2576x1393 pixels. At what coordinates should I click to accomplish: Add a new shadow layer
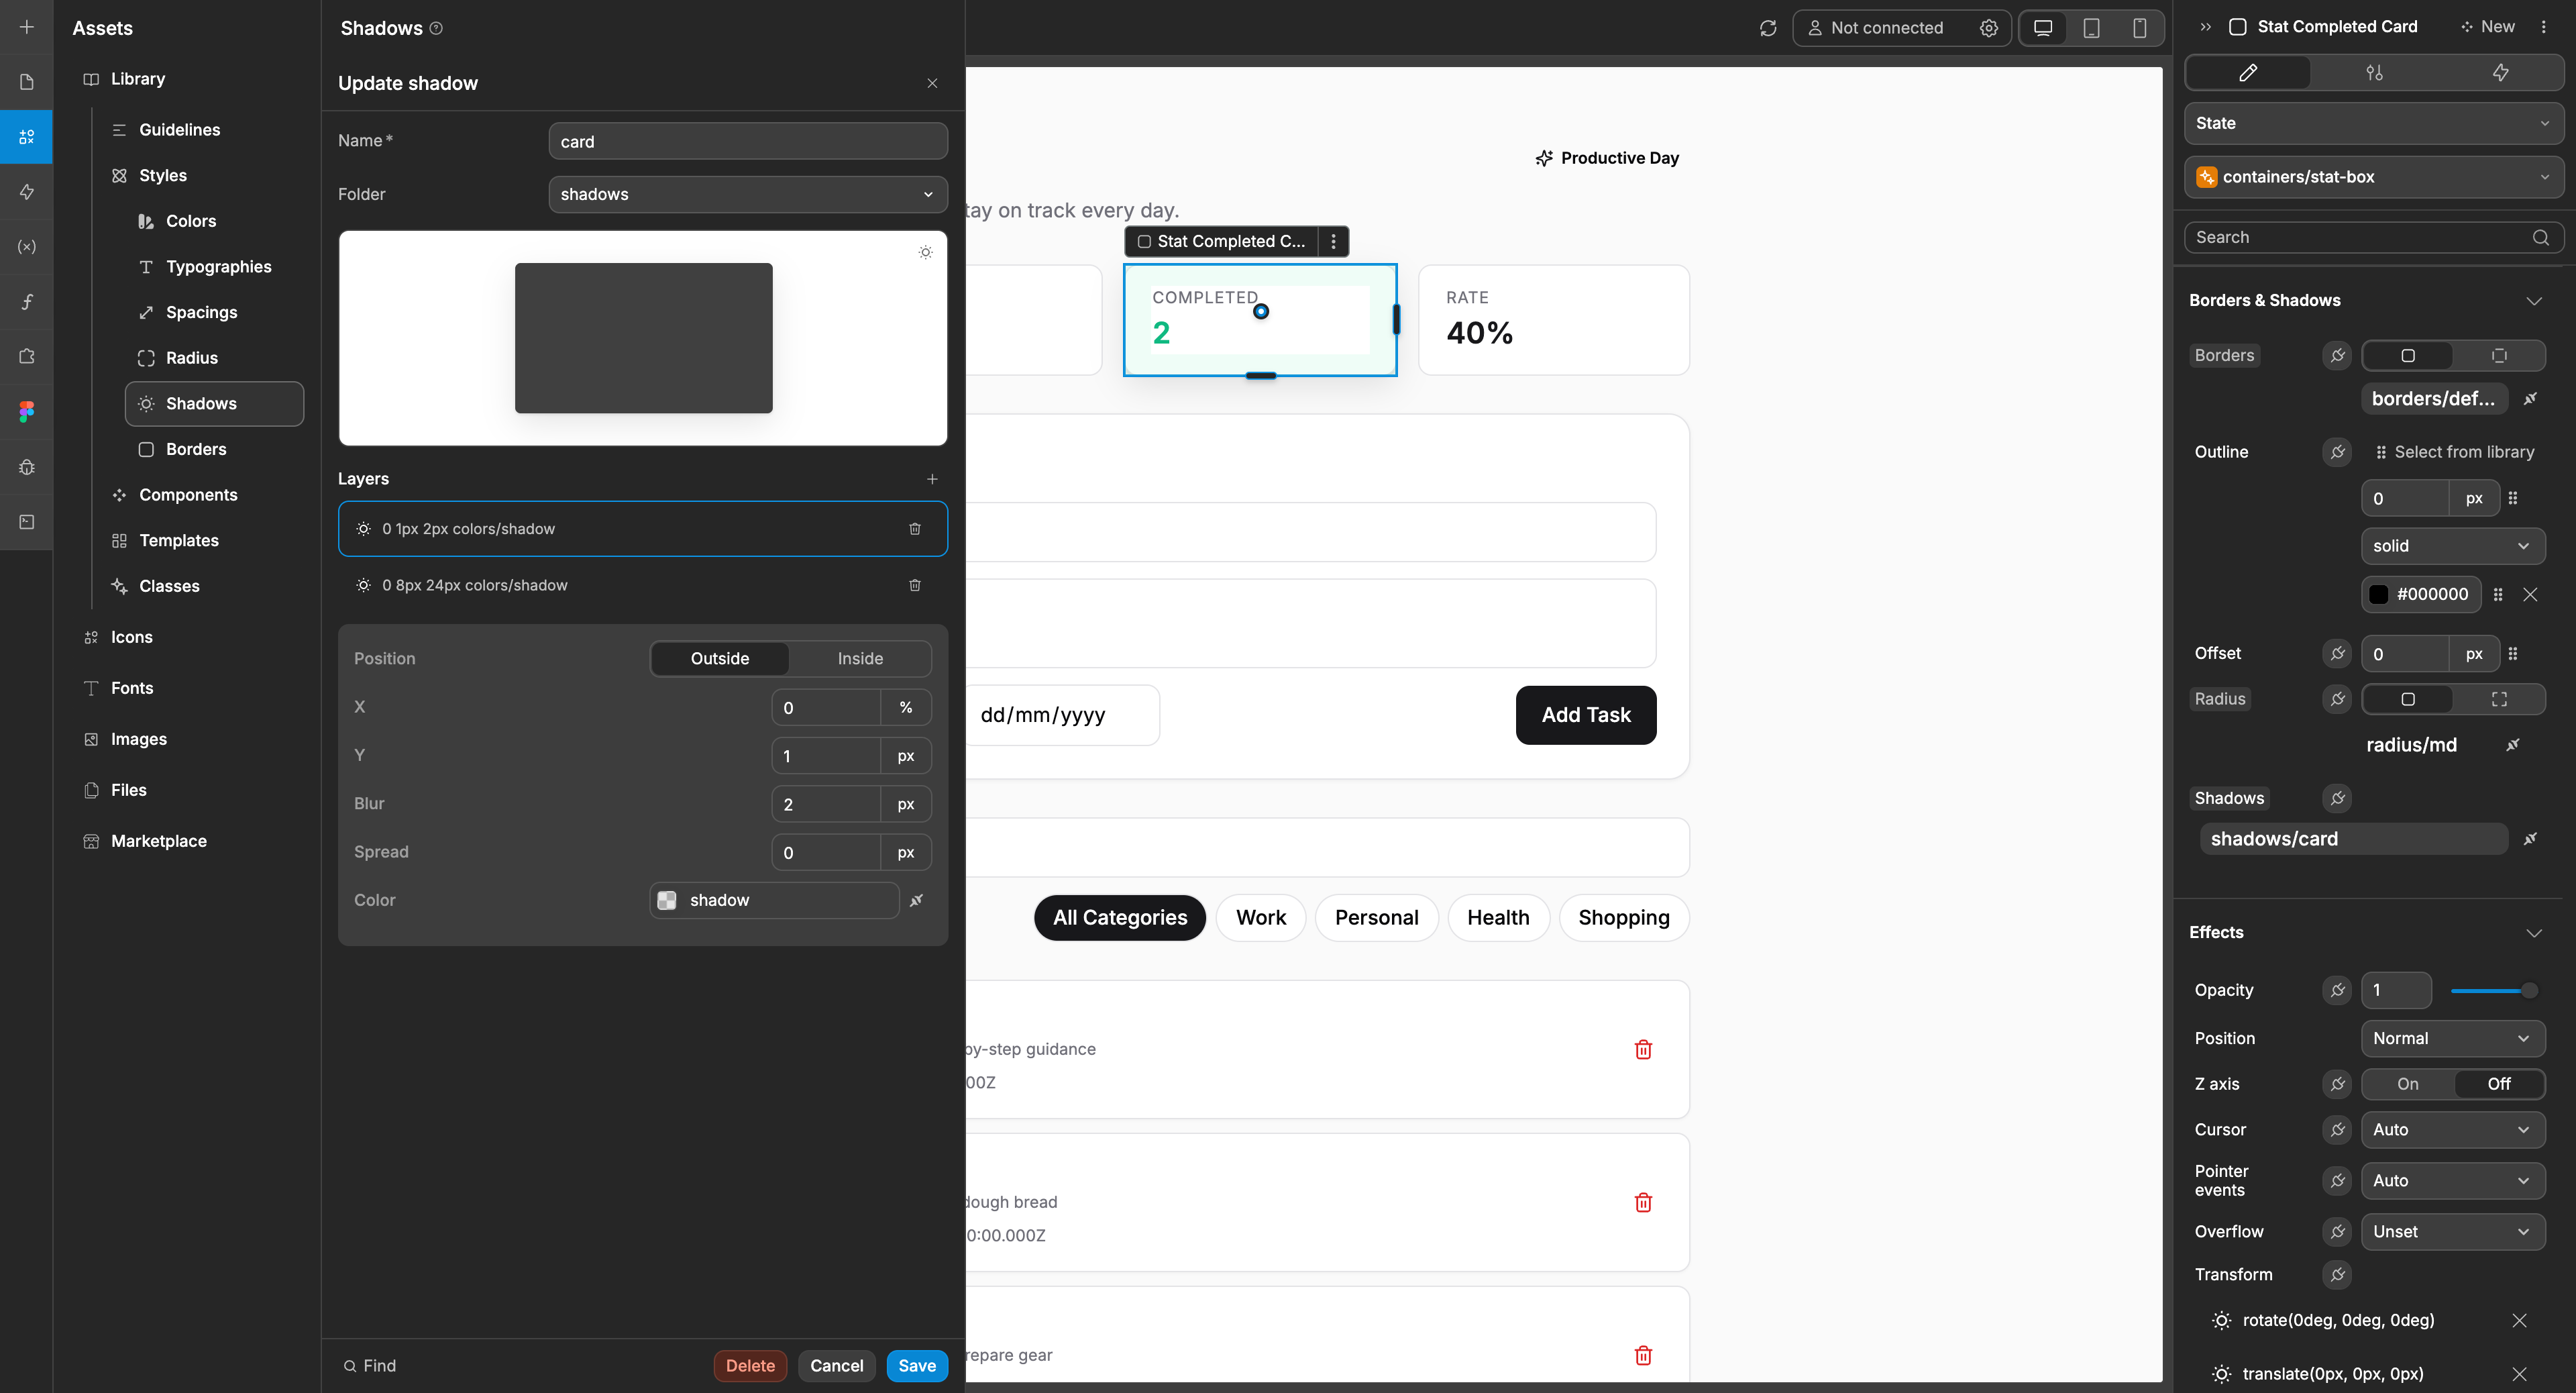coord(932,479)
